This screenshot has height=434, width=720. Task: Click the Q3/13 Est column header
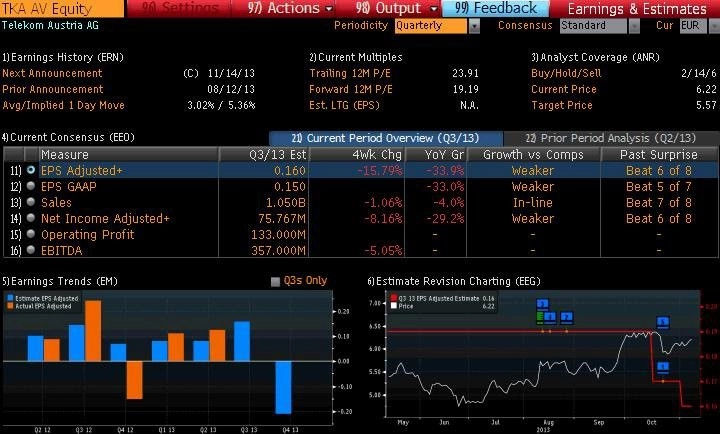point(264,155)
